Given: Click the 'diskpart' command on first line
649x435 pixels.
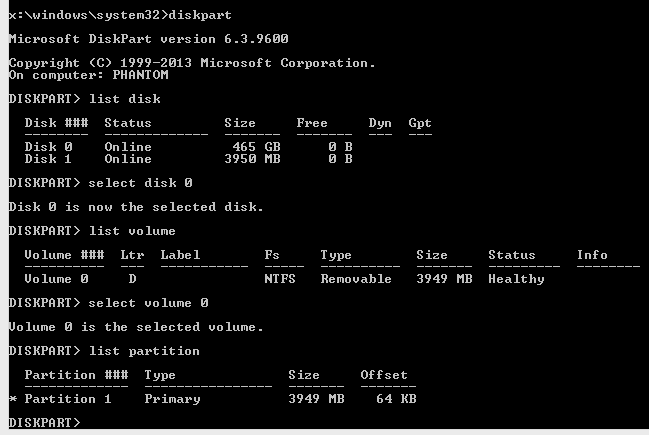Looking at the screenshot, I should (200, 15).
